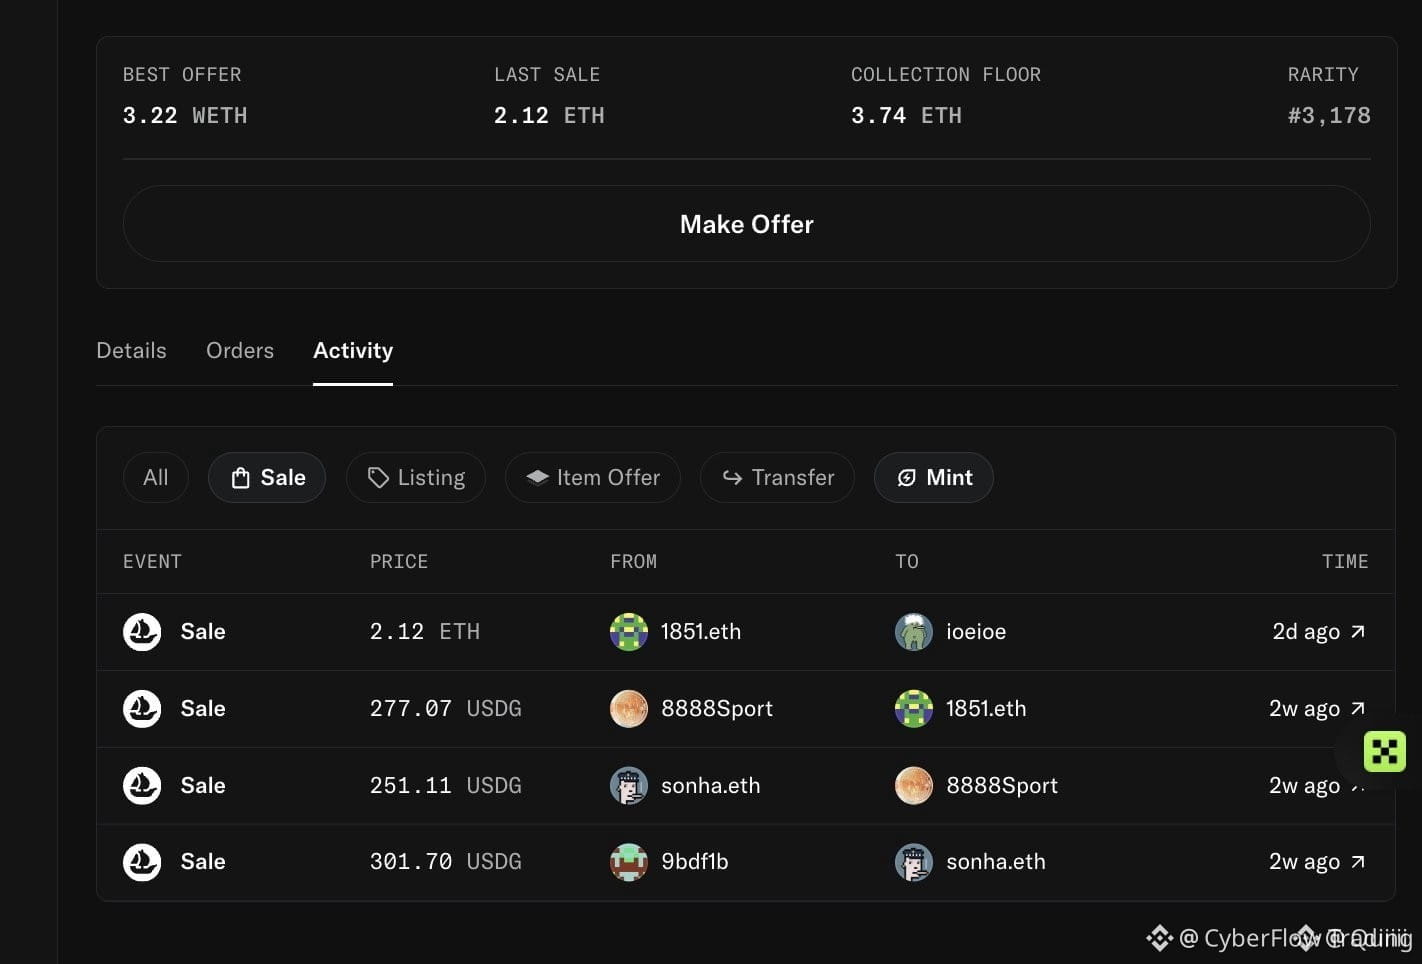Viewport: 1422px width, 964px height.
Task: Click the 9bdf1b avatar
Action: (629, 862)
